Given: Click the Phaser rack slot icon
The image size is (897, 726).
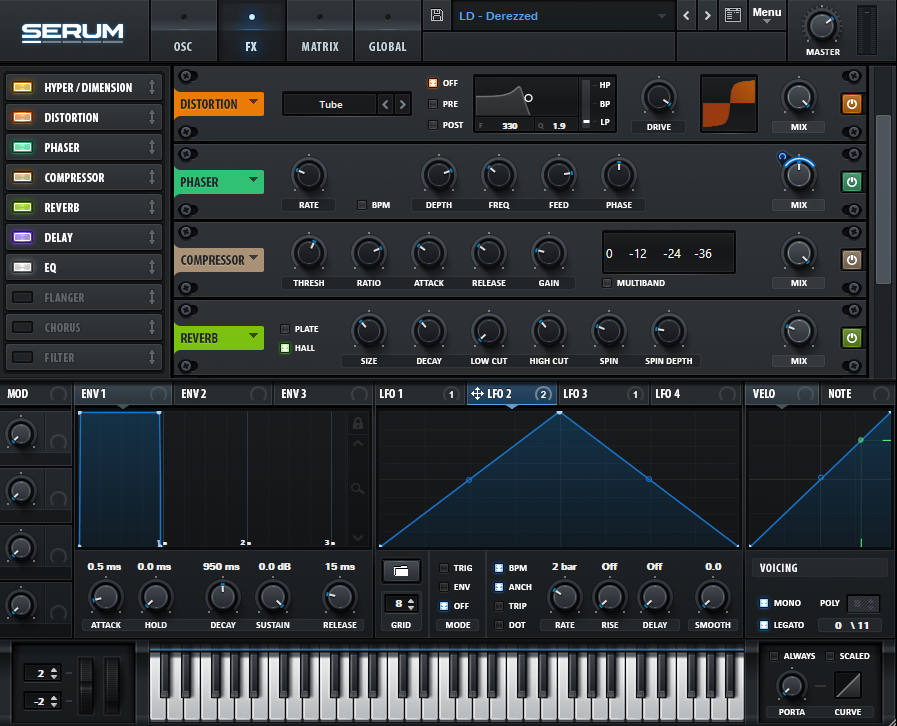Looking at the screenshot, I should click(23, 147).
